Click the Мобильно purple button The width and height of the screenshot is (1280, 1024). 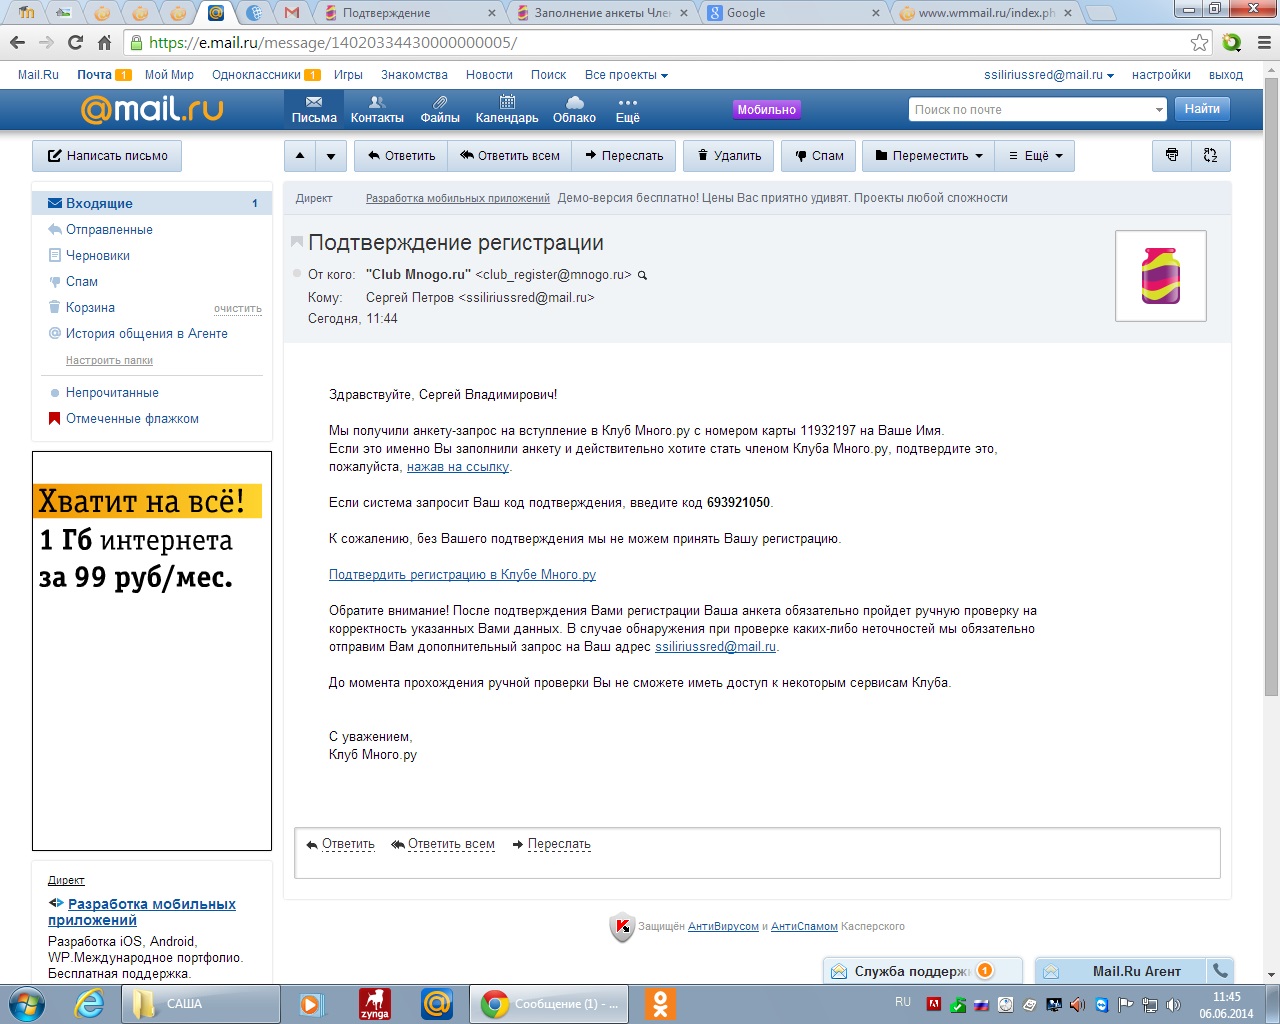coord(767,110)
